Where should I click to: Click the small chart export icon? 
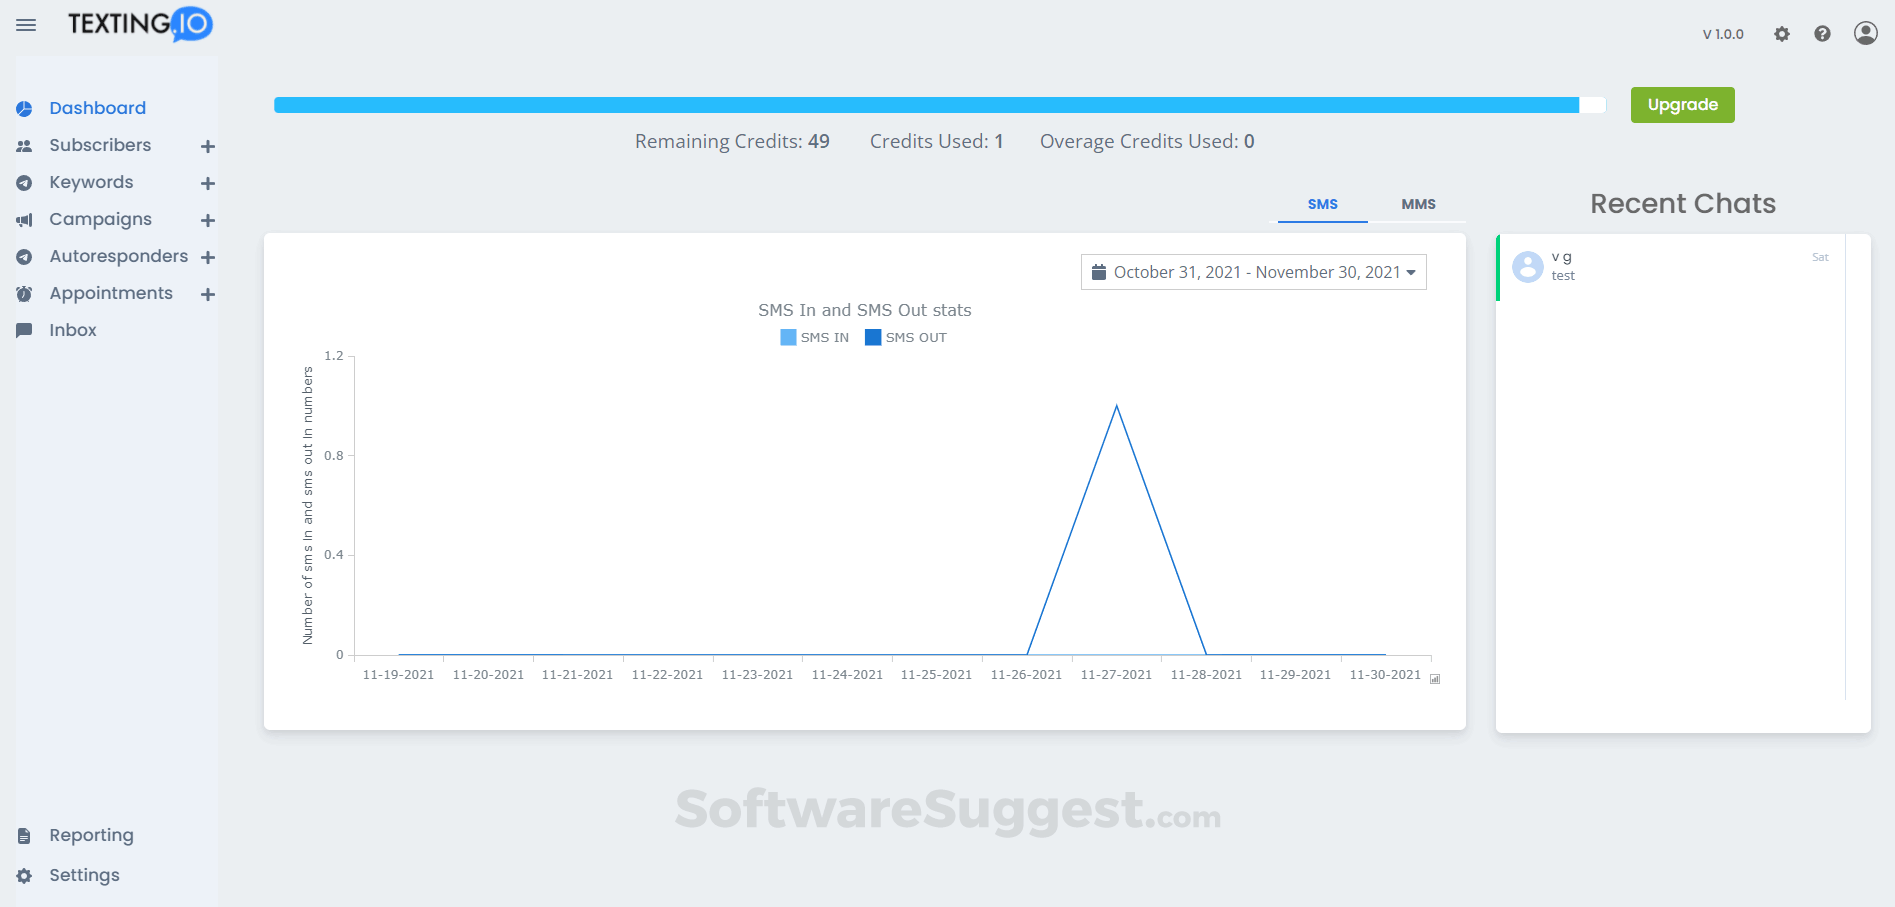click(1435, 679)
